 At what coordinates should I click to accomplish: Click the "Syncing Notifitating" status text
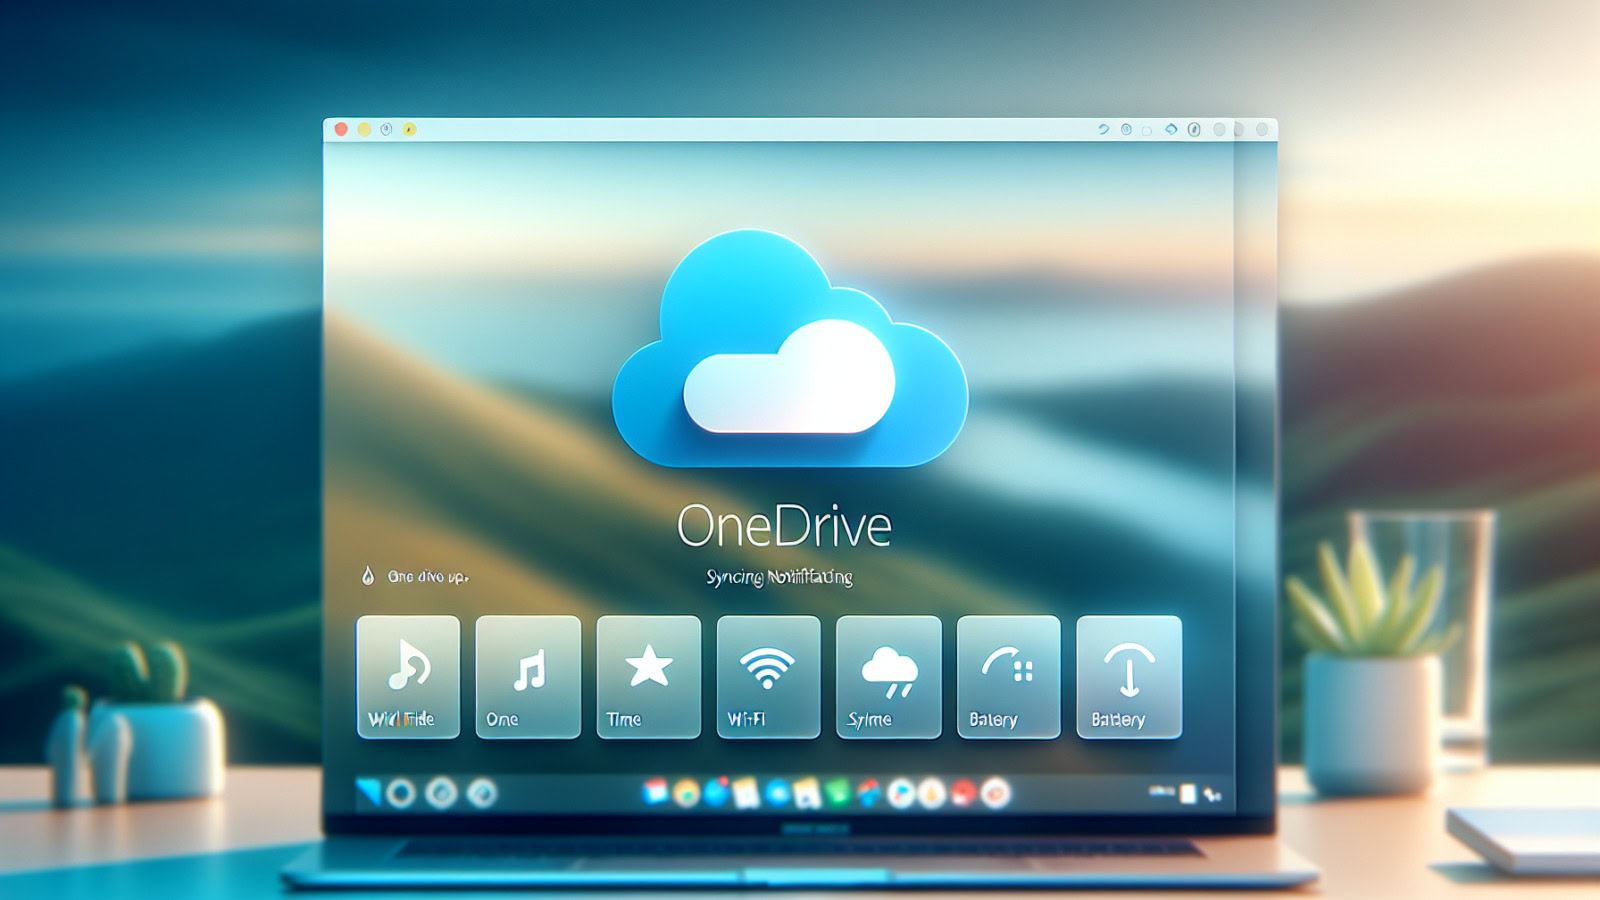click(779, 577)
